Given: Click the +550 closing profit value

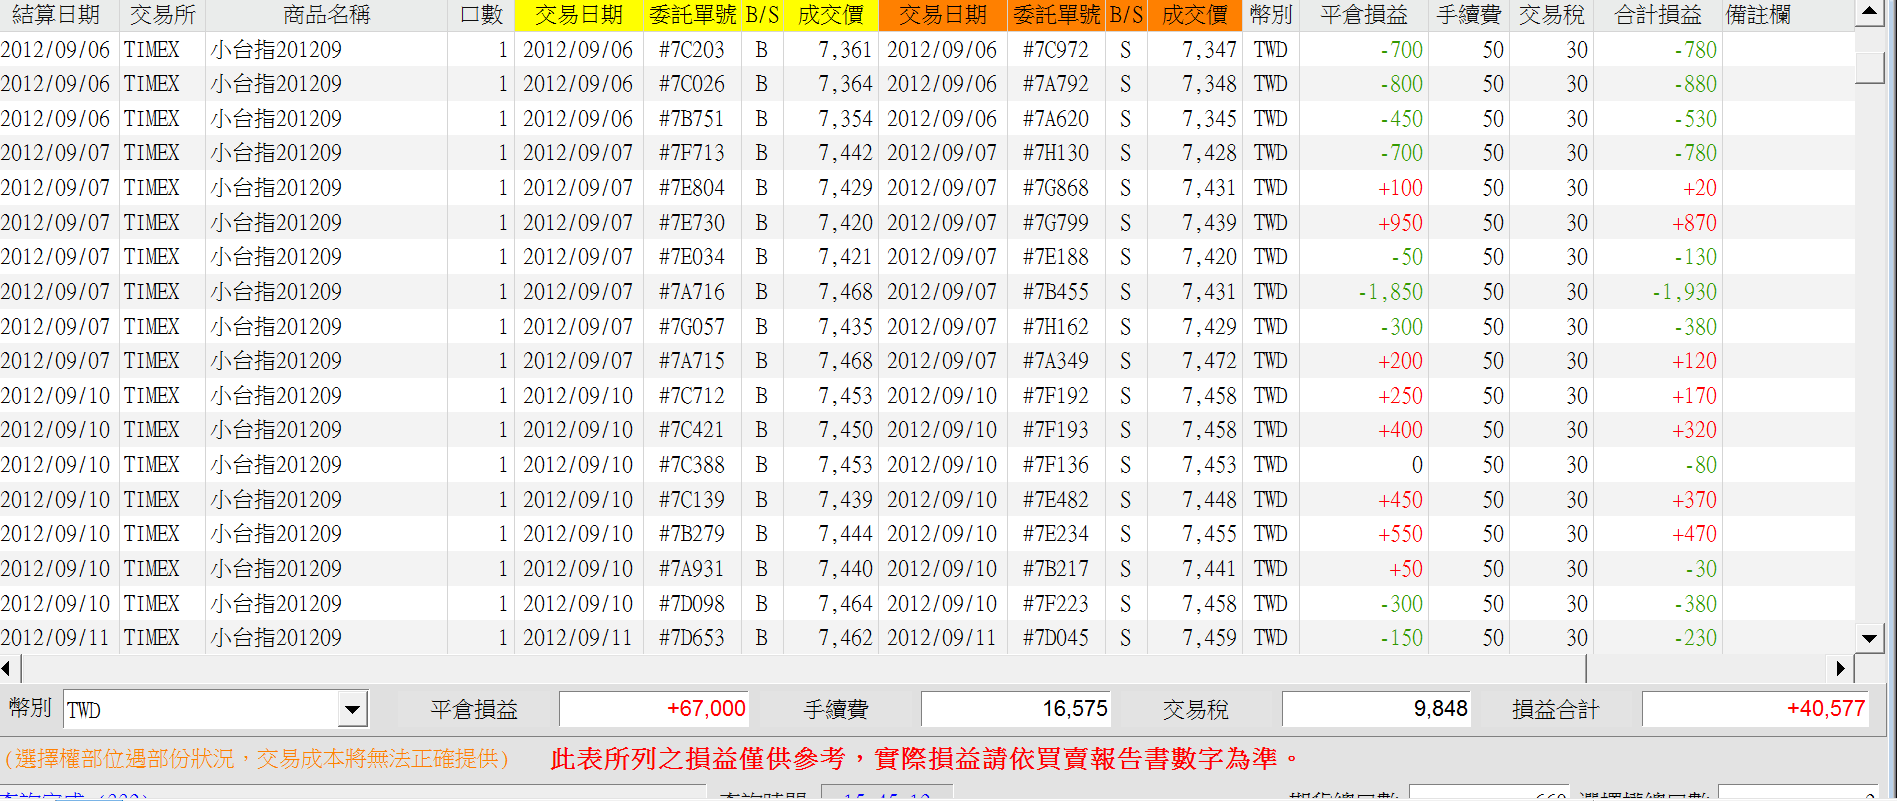Looking at the screenshot, I should pyautogui.click(x=1400, y=534).
